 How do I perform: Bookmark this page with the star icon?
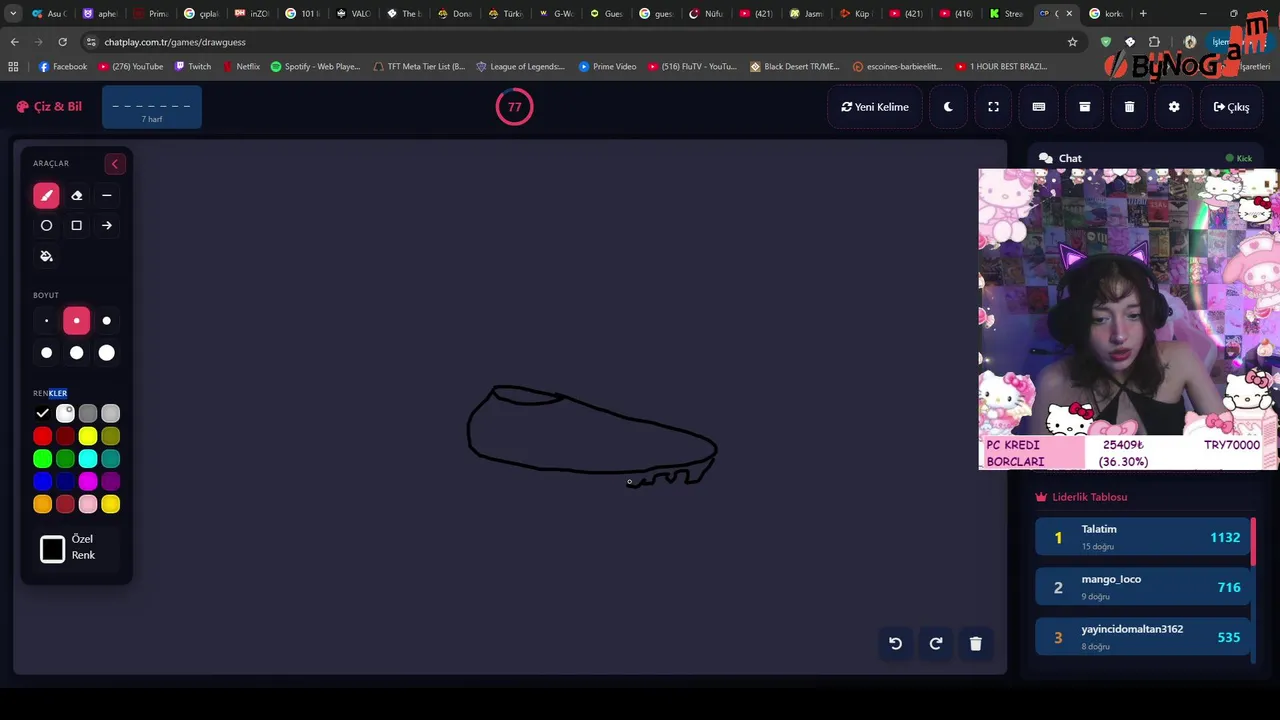(1072, 42)
